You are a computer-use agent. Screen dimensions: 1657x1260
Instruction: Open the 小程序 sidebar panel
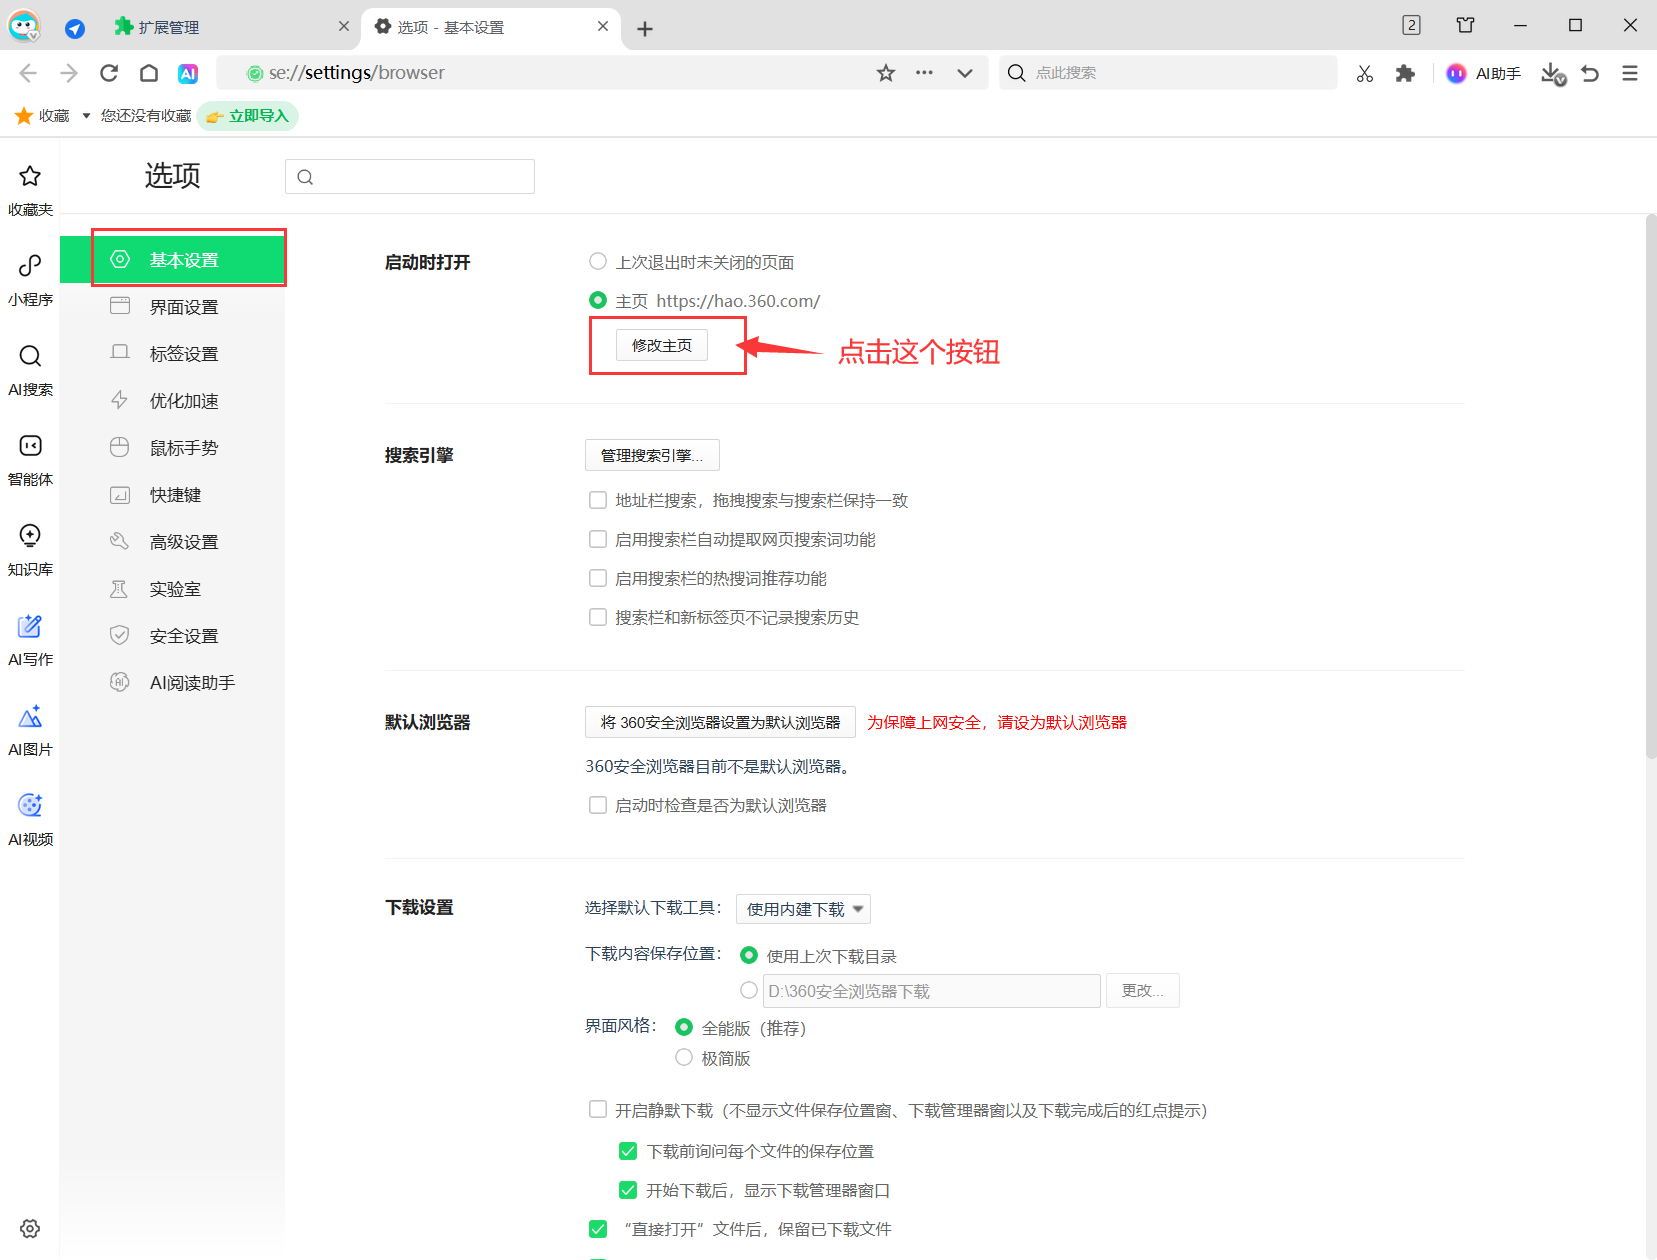pyautogui.click(x=30, y=278)
